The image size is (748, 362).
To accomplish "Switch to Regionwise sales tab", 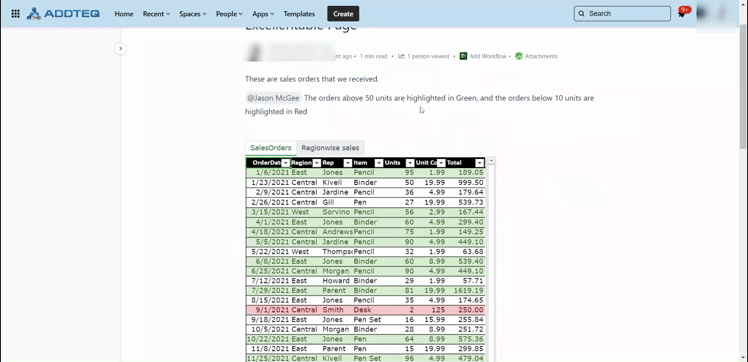I will 330,148.
